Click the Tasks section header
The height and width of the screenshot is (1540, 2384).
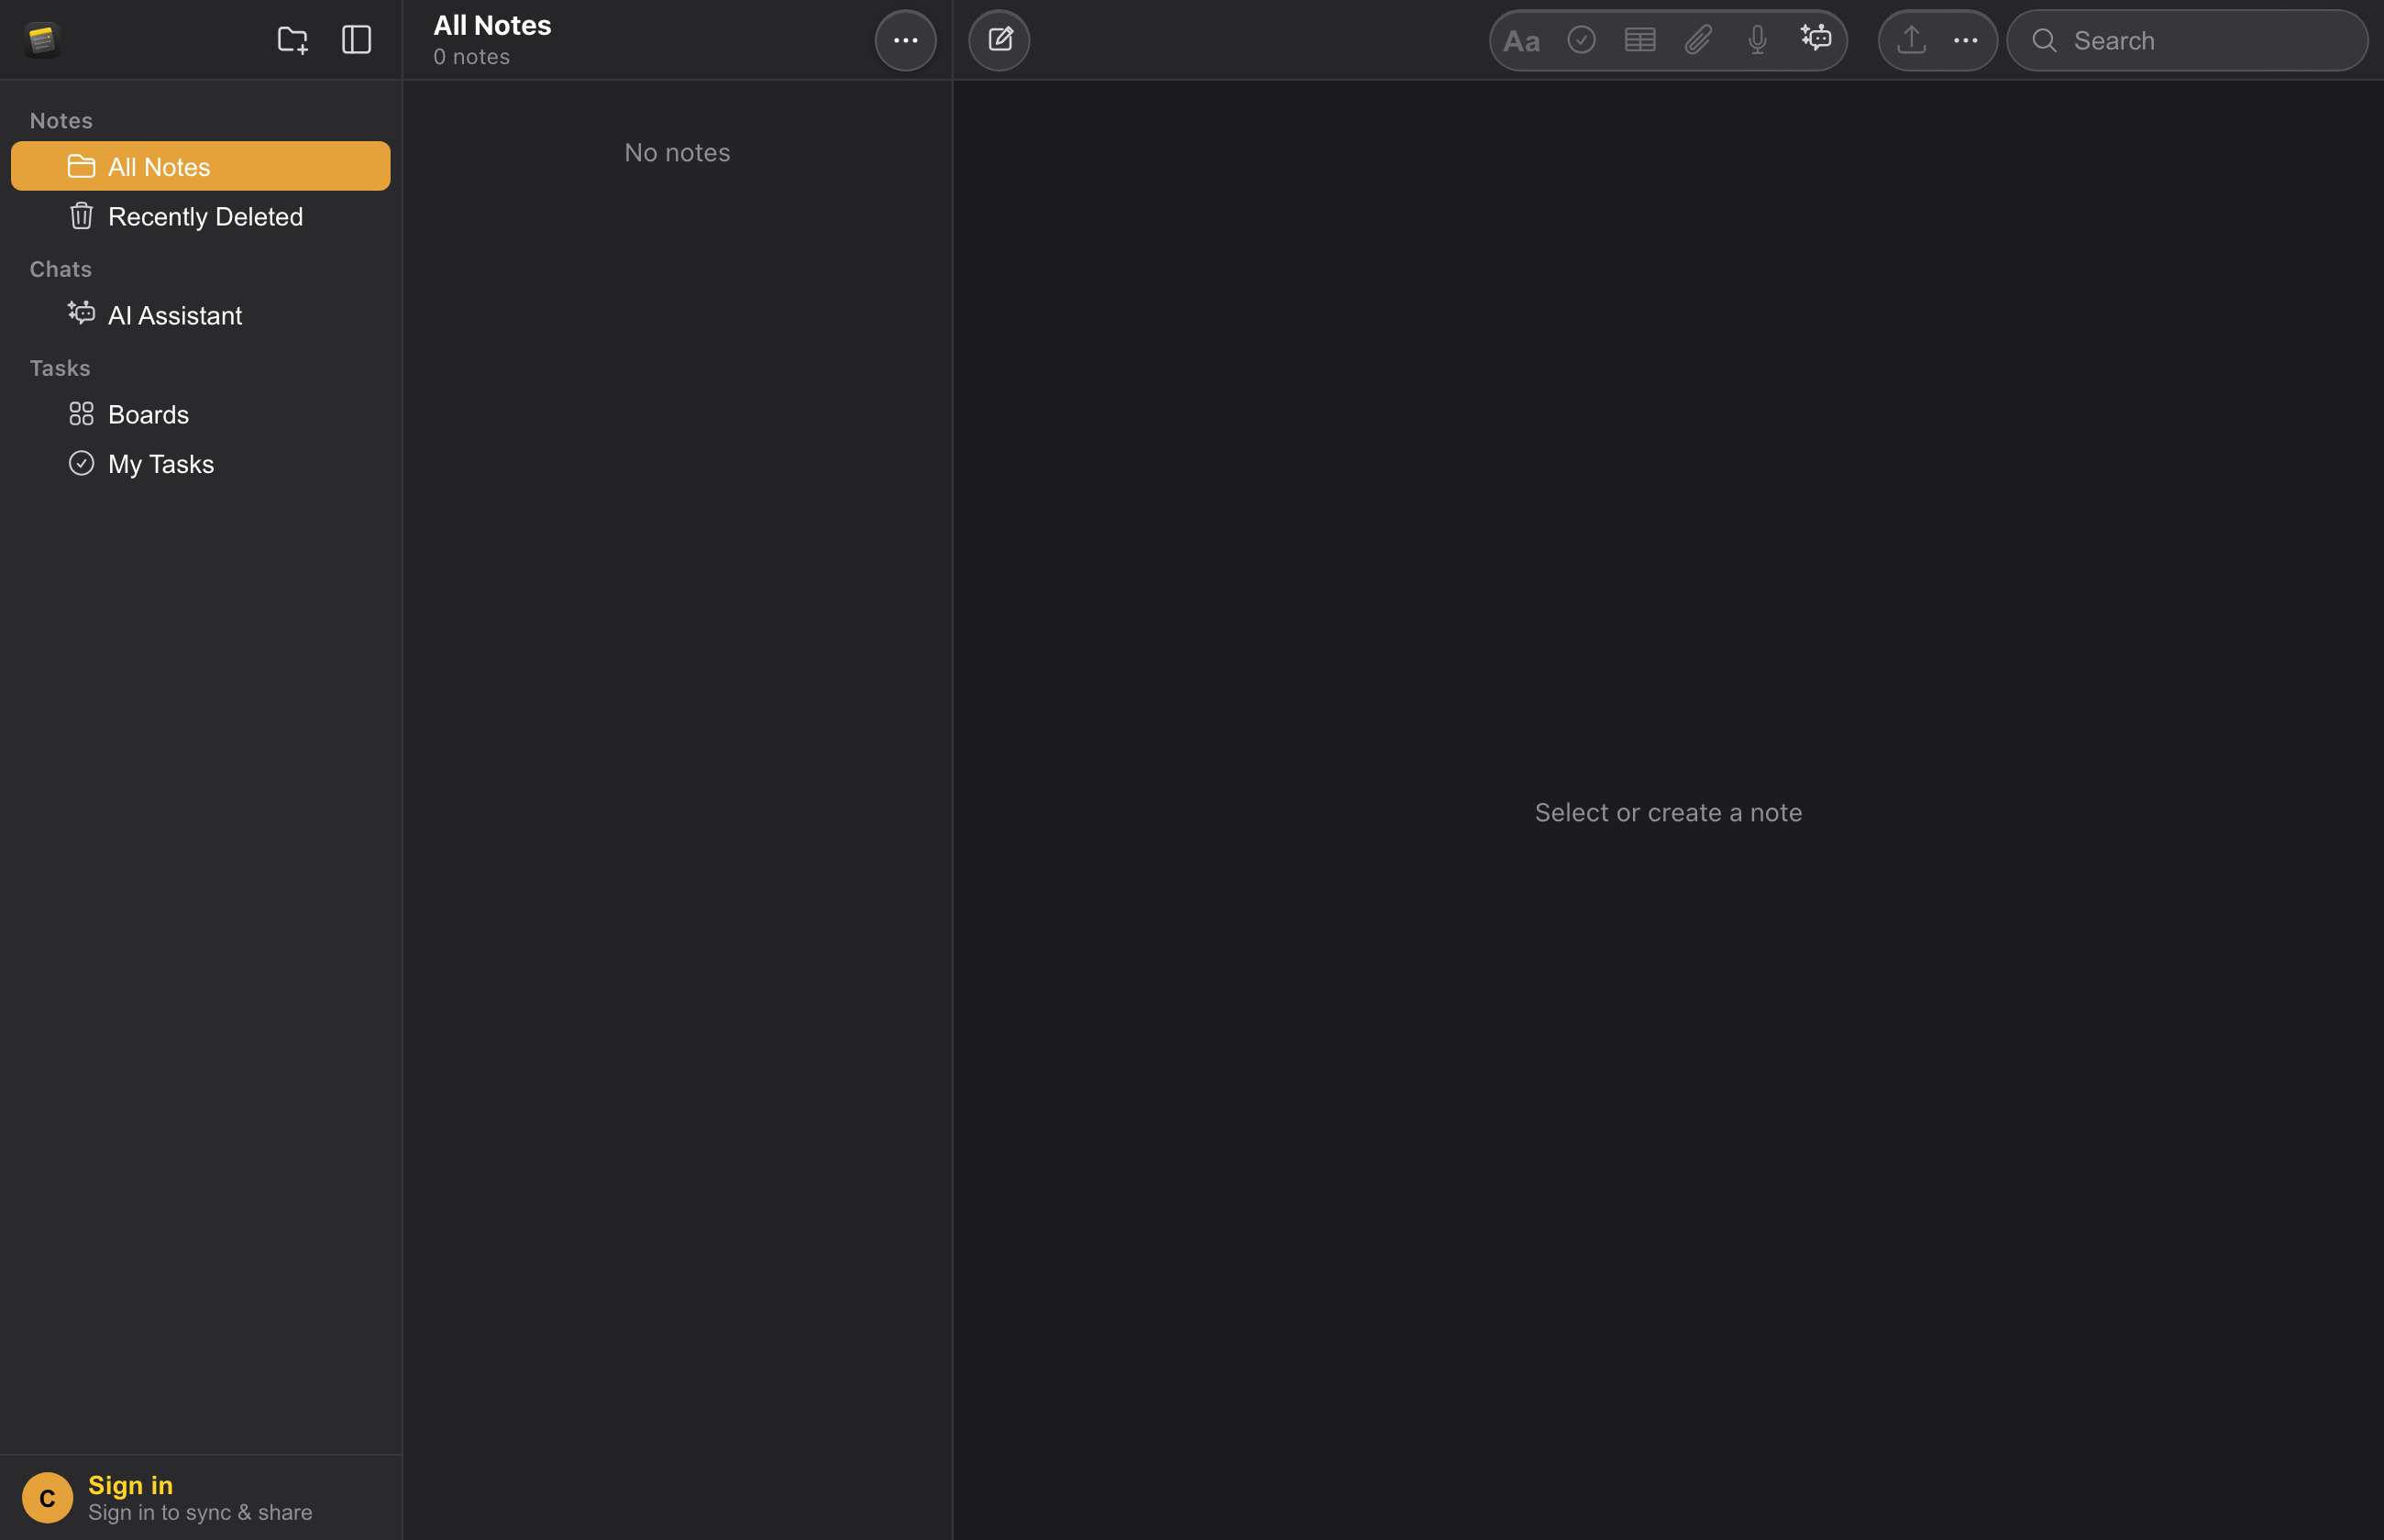[x=60, y=368]
